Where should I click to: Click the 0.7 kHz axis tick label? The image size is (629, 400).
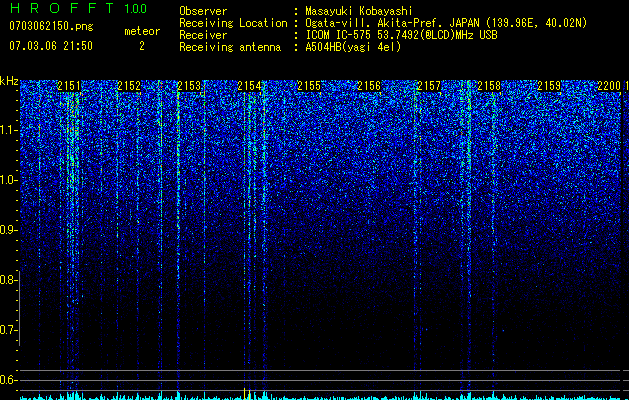(8, 330)
